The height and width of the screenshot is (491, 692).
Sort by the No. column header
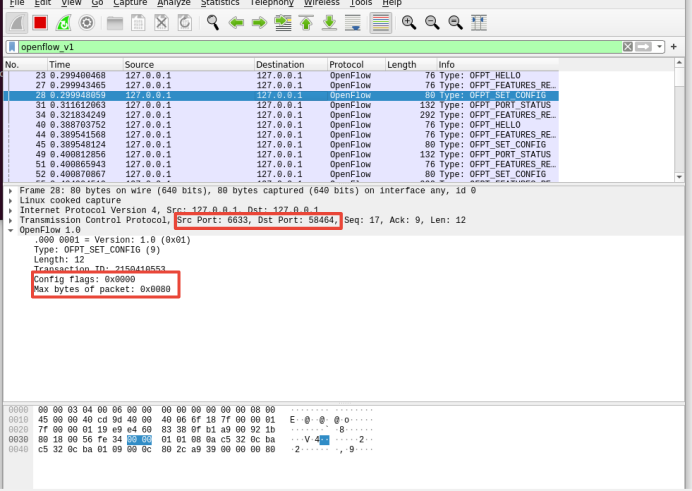coord(25,64)
